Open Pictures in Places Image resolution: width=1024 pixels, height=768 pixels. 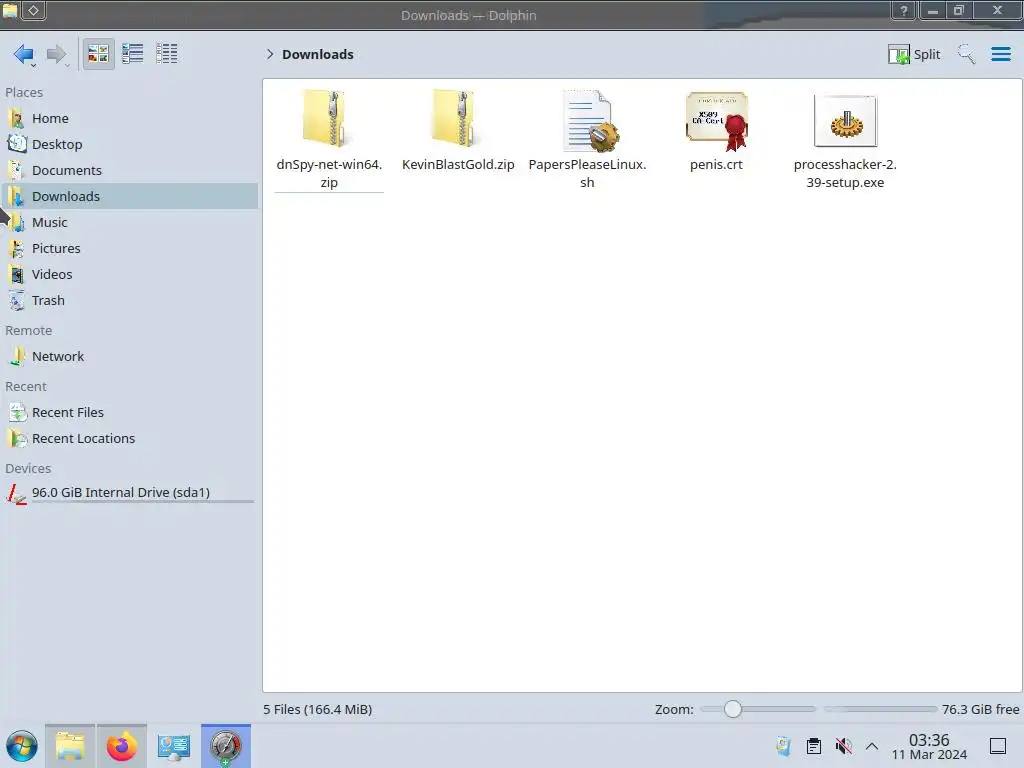pyautogui.click(x=129, y=249)
